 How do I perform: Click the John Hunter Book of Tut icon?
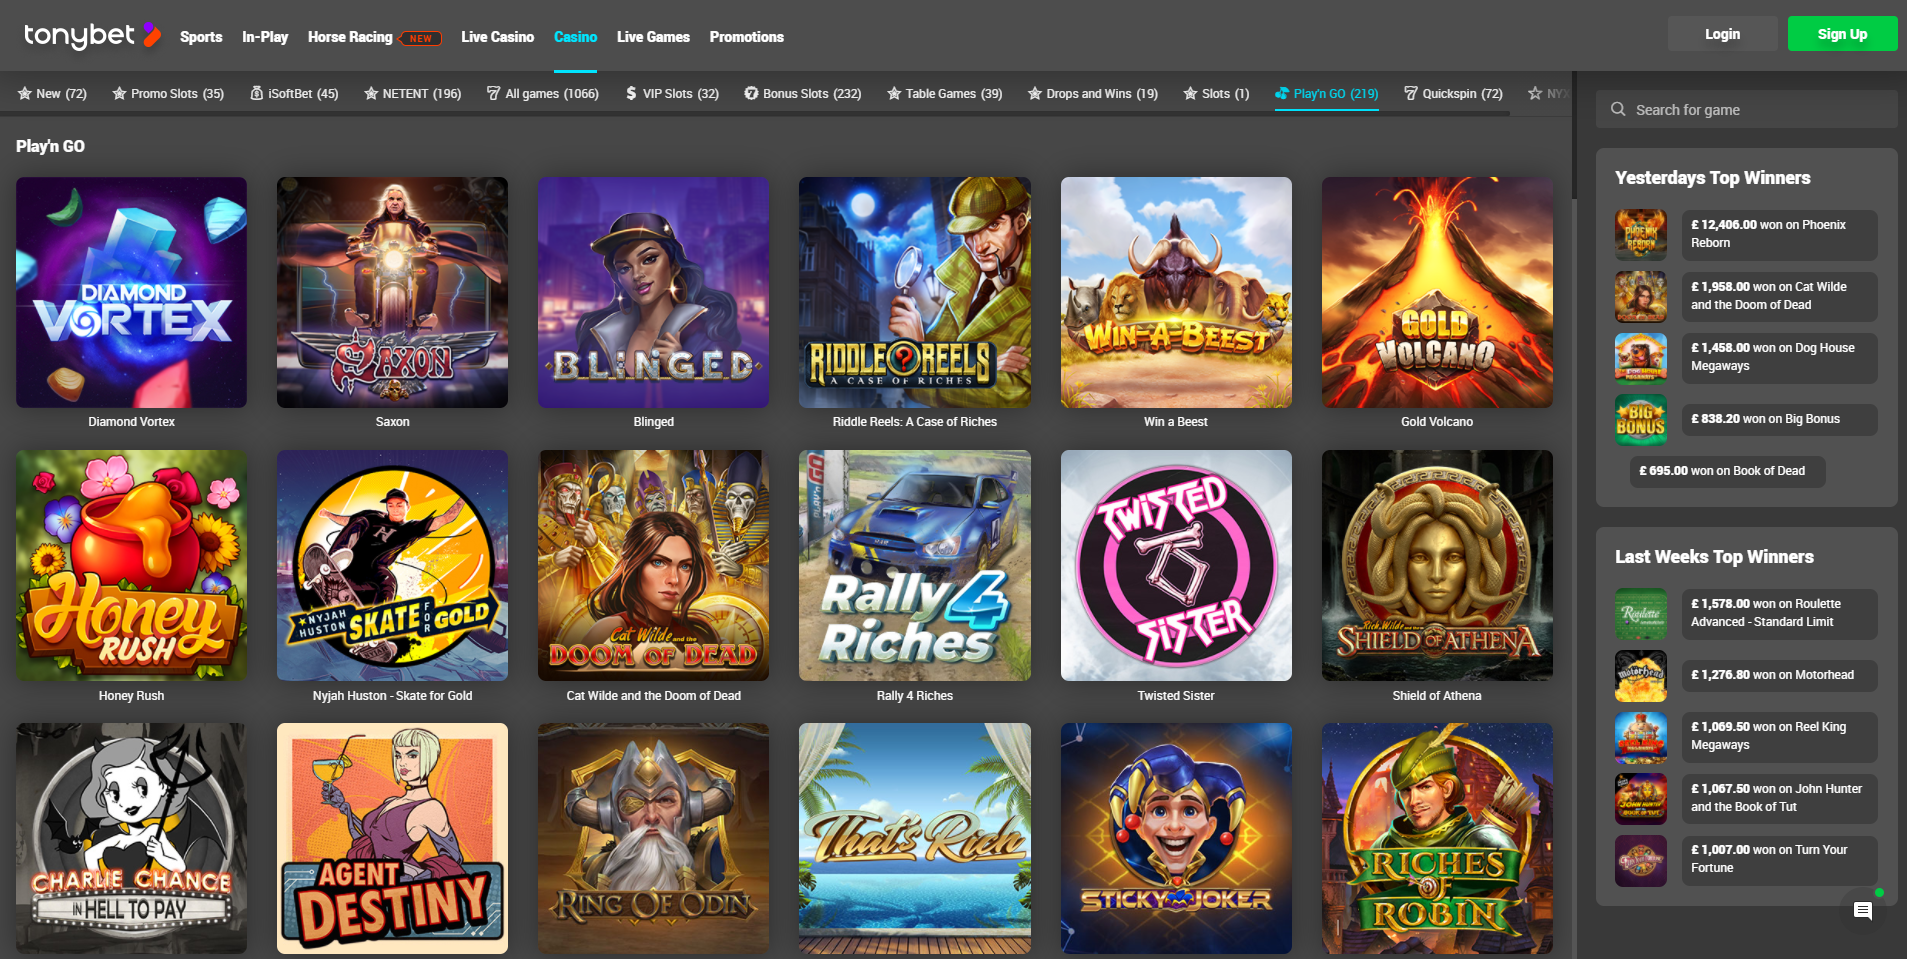(1641, 799)
